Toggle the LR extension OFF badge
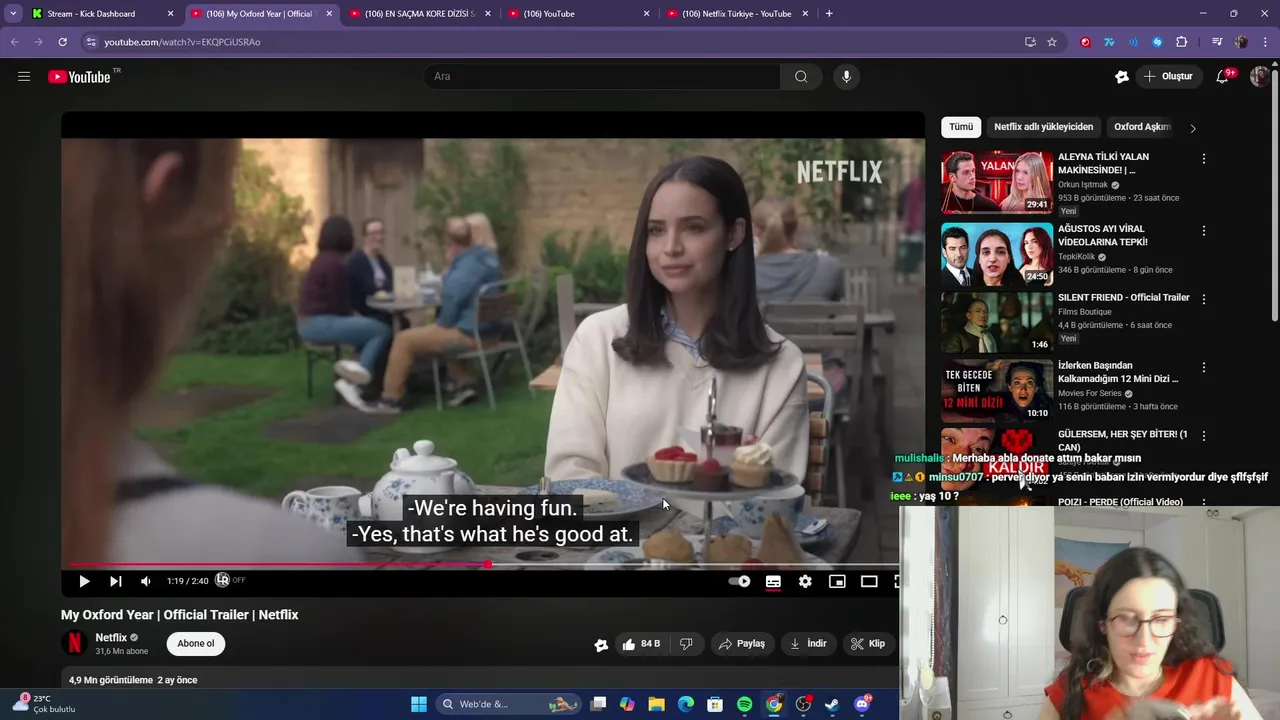1280x720 pixels. 230,580
